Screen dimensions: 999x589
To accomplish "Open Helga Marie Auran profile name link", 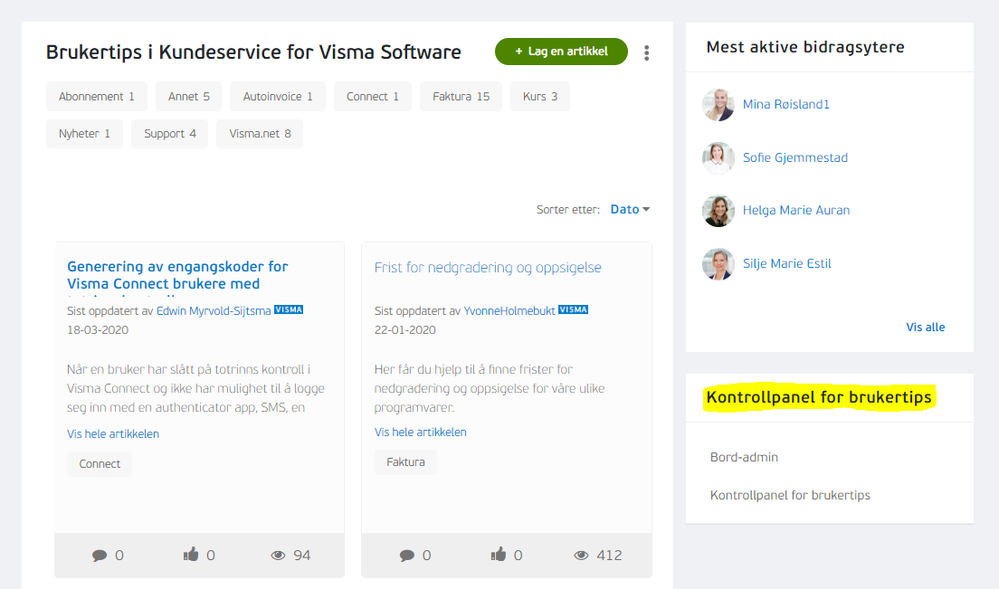I will (x=796, y=210).
